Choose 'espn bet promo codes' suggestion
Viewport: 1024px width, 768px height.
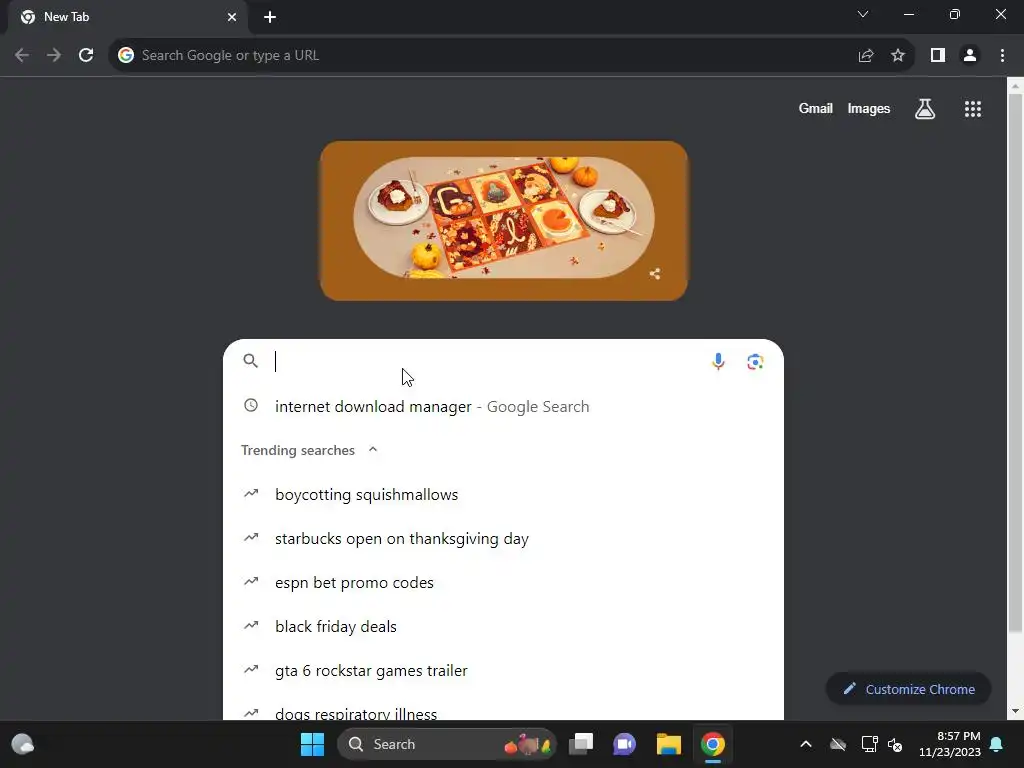tap(504, 582)
